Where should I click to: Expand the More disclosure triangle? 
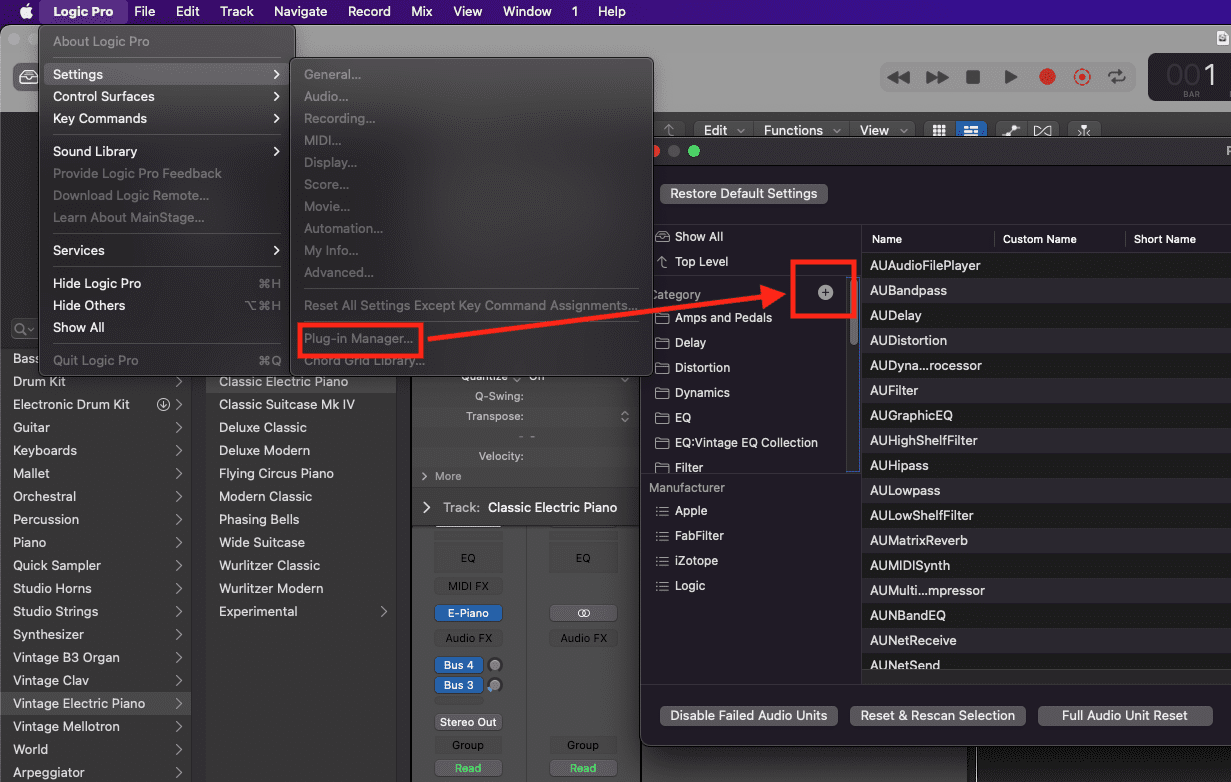[426, 476]
